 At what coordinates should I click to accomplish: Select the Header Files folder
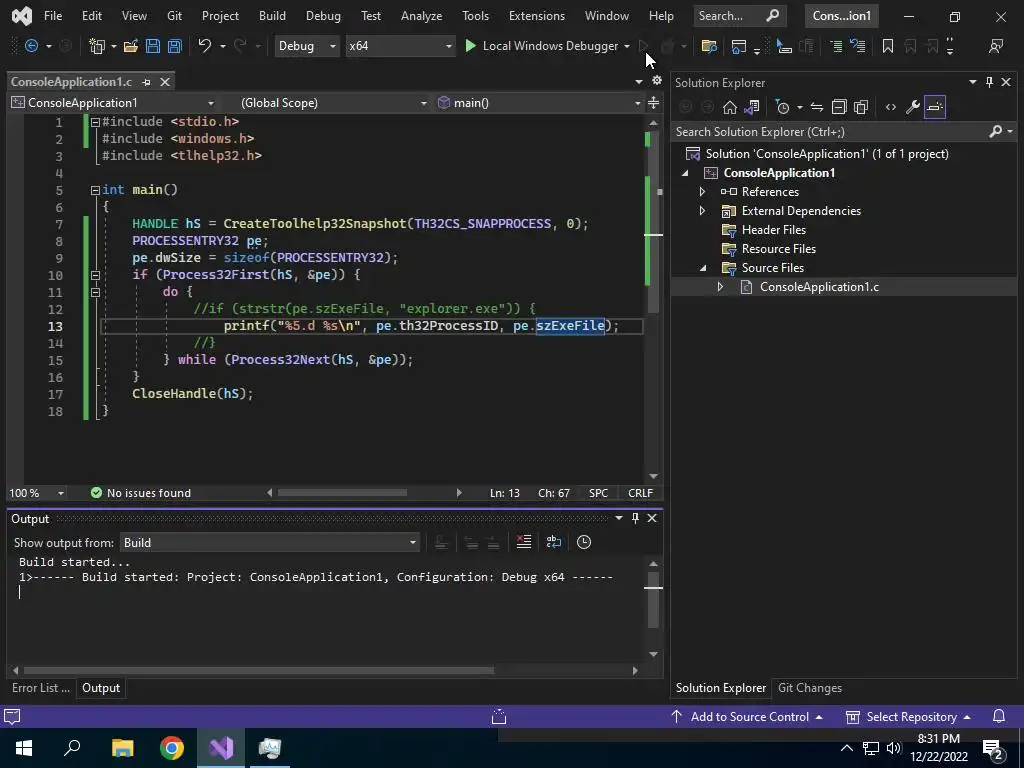(773, 230)
